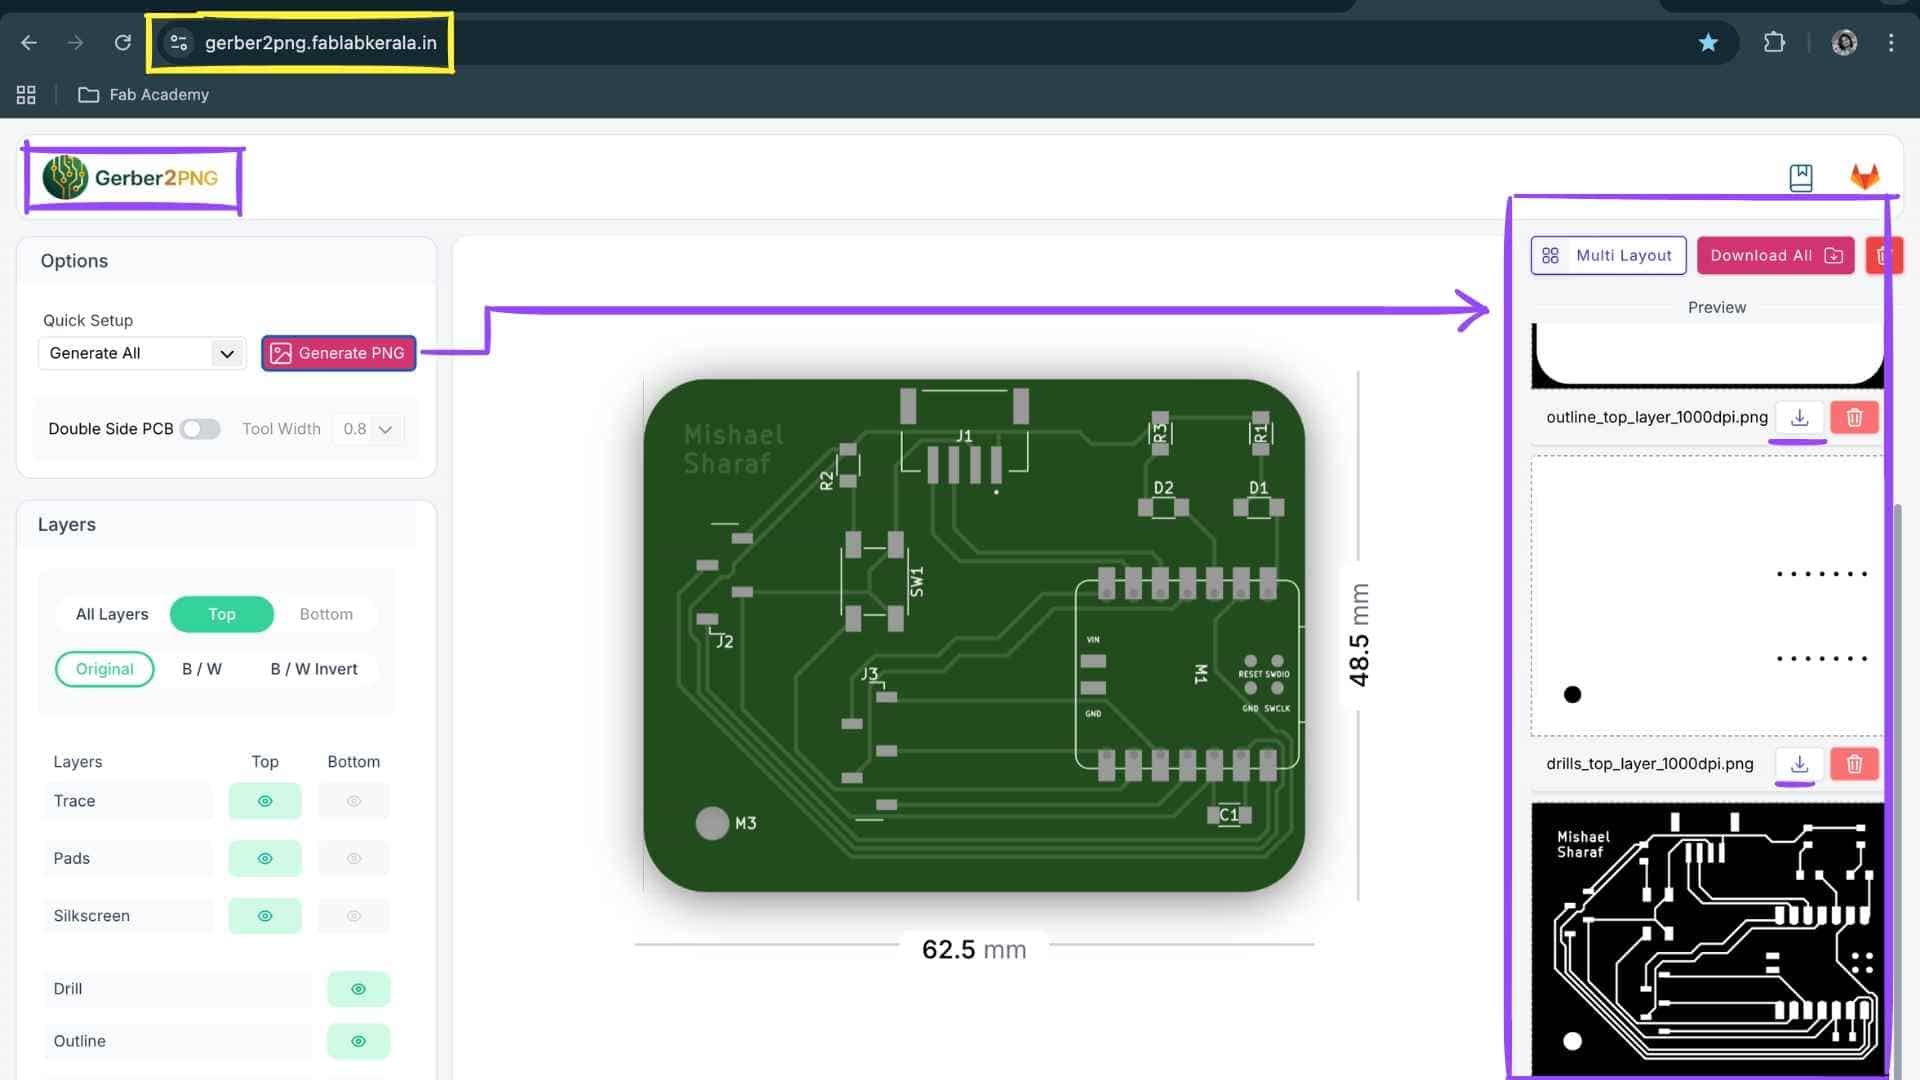Image resolution: width=1920 pixels, height=1080 pixels.
Task: Open the GitLab repository icon
Action: 1864,177
